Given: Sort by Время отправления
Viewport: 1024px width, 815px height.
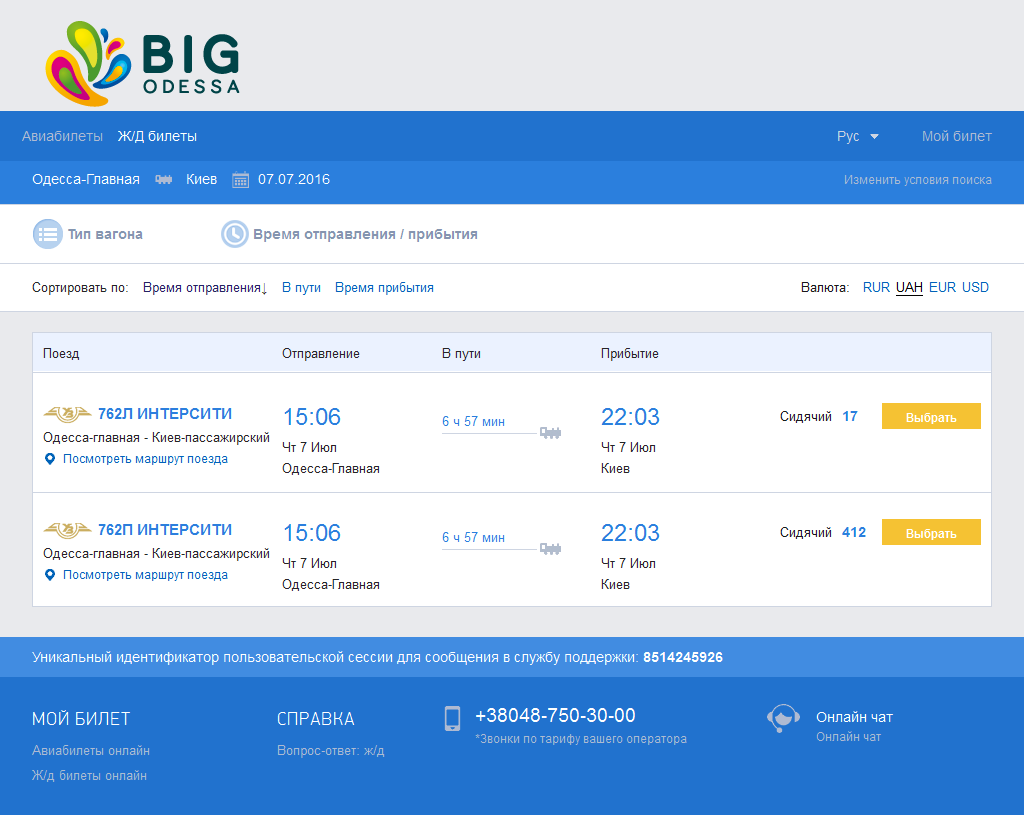Looking at the screenshot, I should 204,288.
